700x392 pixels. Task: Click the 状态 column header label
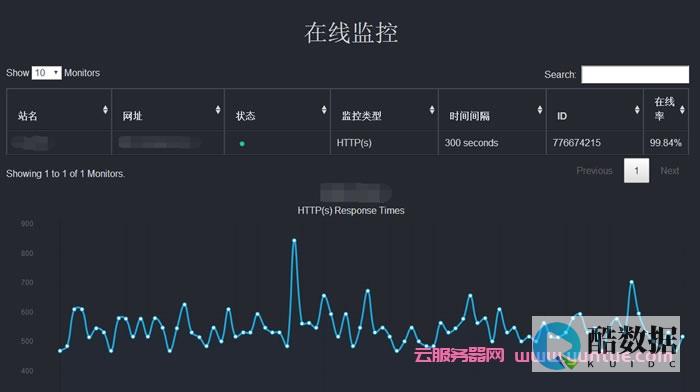(x=246, y=116)
